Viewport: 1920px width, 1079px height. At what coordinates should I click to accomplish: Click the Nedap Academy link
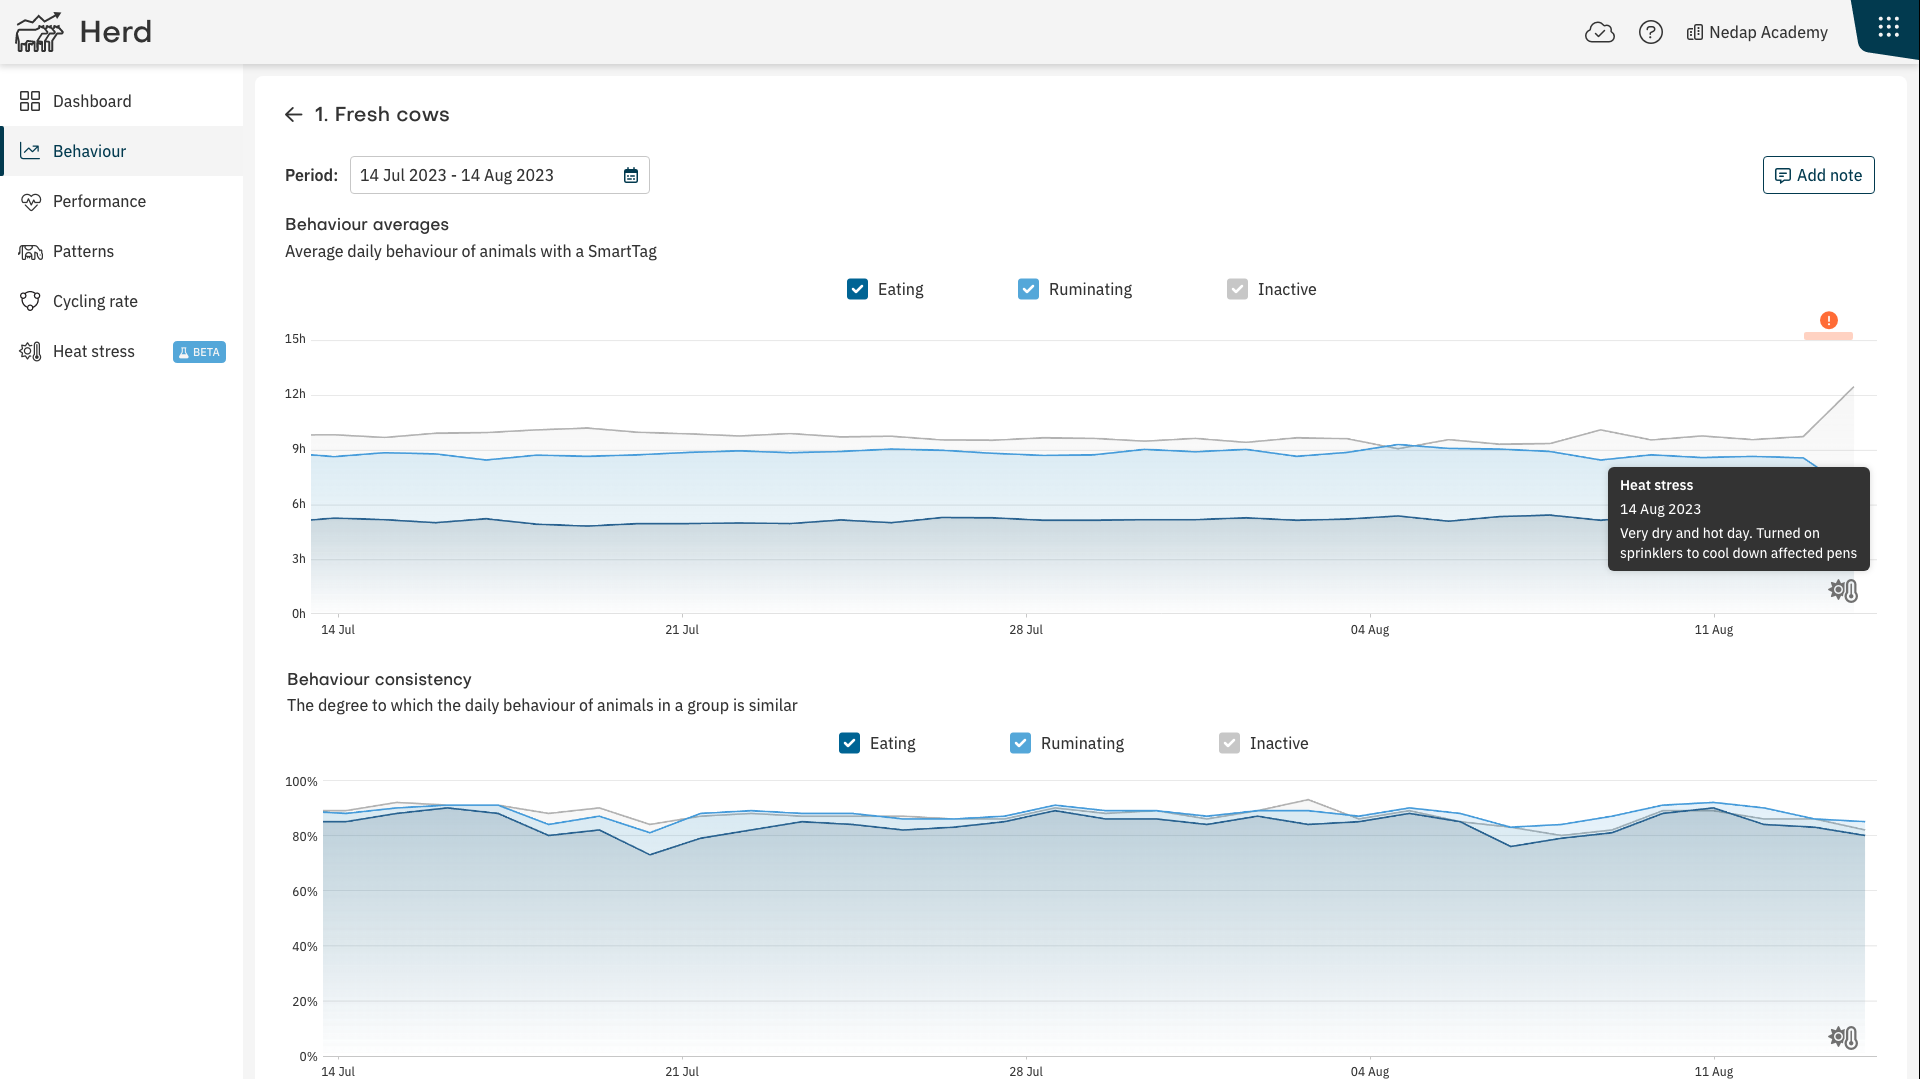click(x=1757, y=32)
